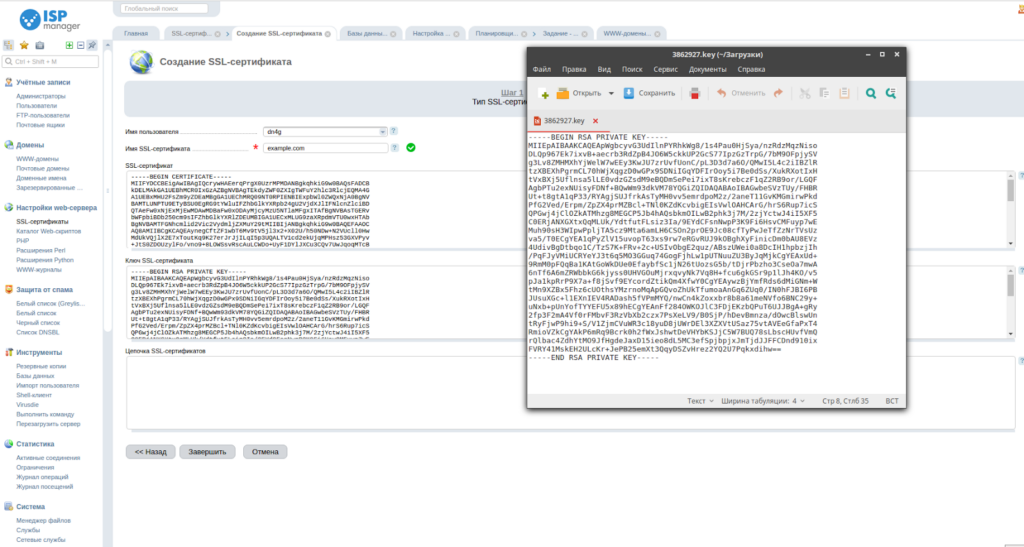This screenshot has width=1024, height=547.
Task: Click the << Назад button
Action: pyautogui.click(x=151, y=452)
